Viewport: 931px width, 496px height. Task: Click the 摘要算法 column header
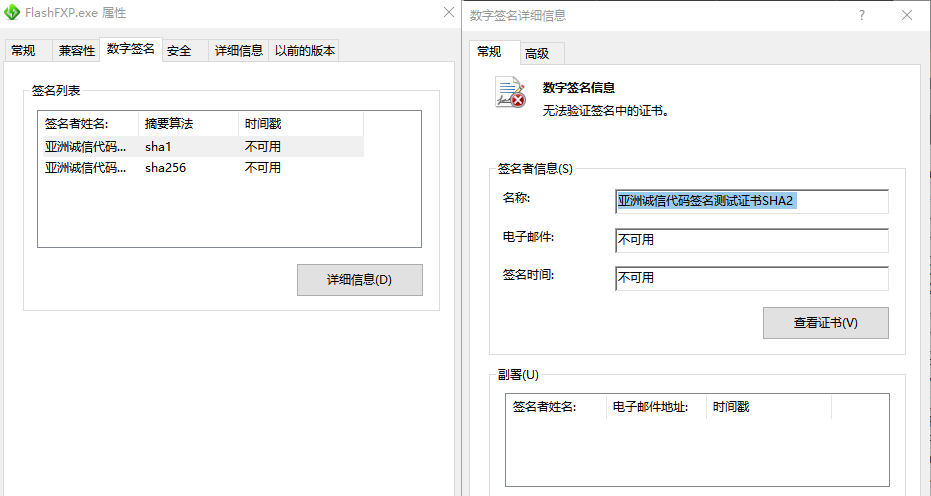click(x=188, y=124)
